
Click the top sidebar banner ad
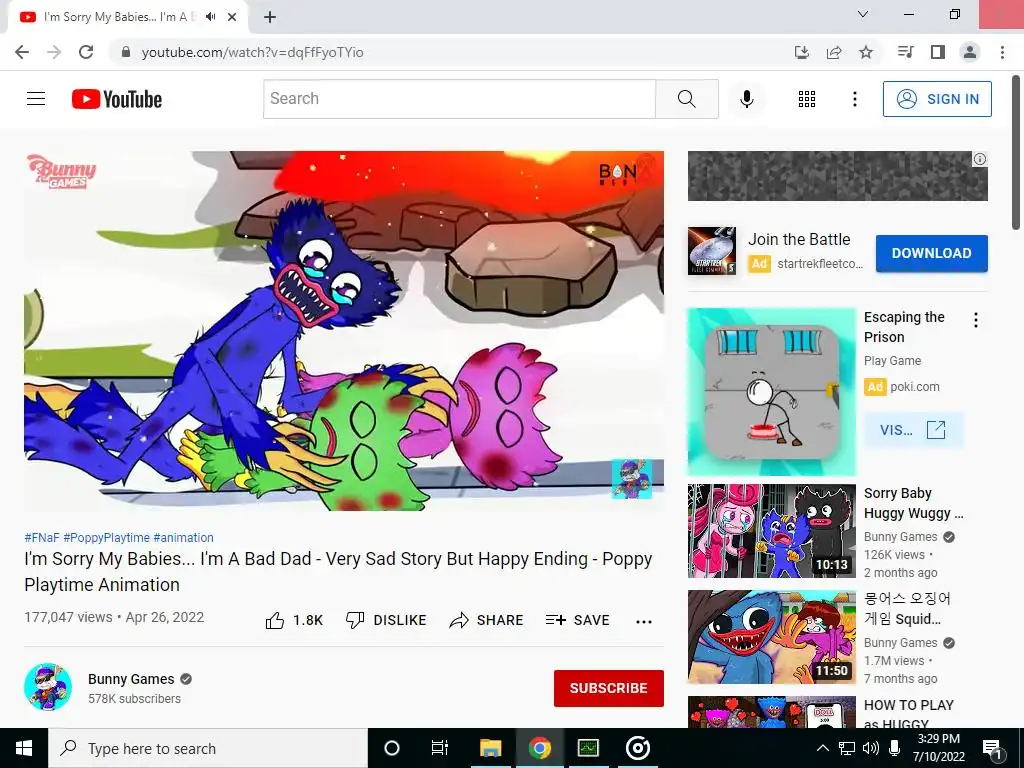coord(837,176)
